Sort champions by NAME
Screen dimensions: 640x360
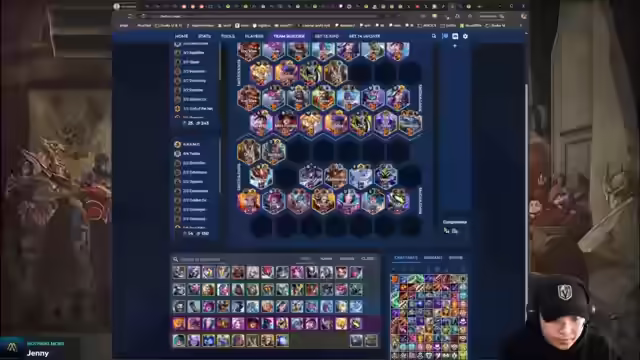326,259
